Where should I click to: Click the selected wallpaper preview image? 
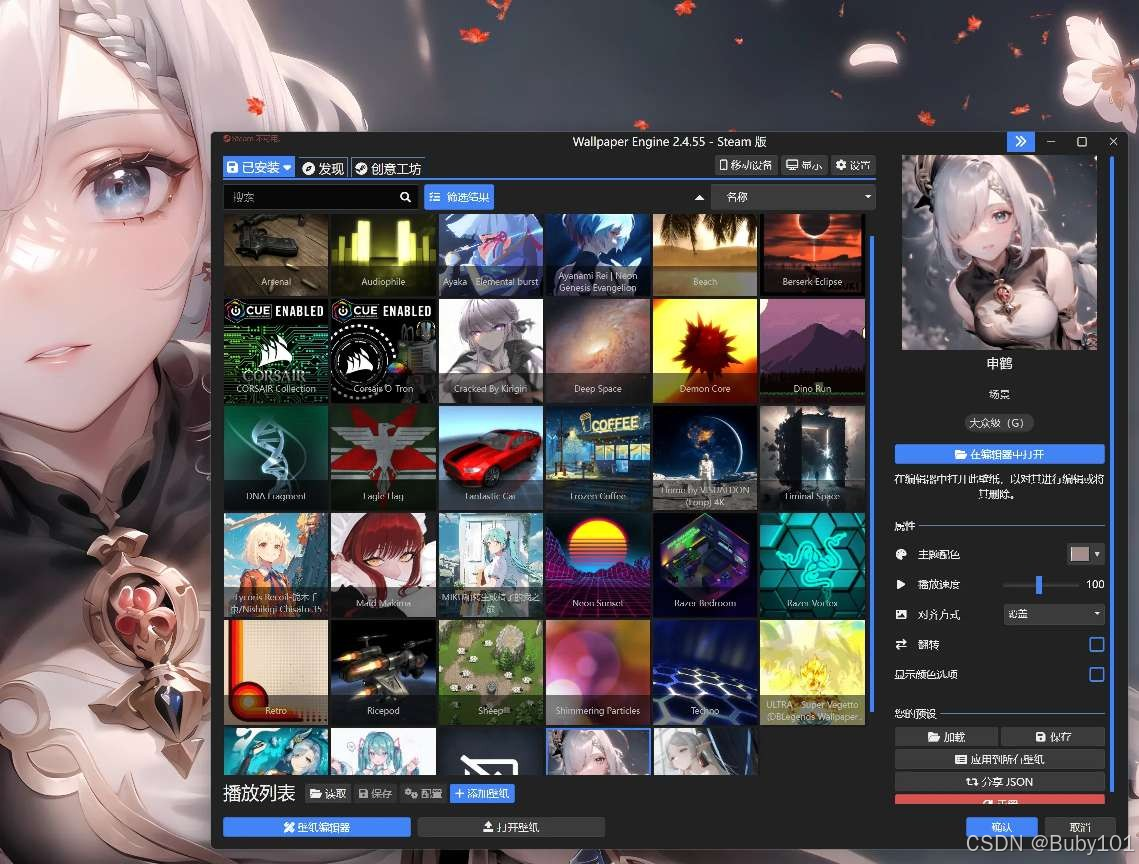1000,252
